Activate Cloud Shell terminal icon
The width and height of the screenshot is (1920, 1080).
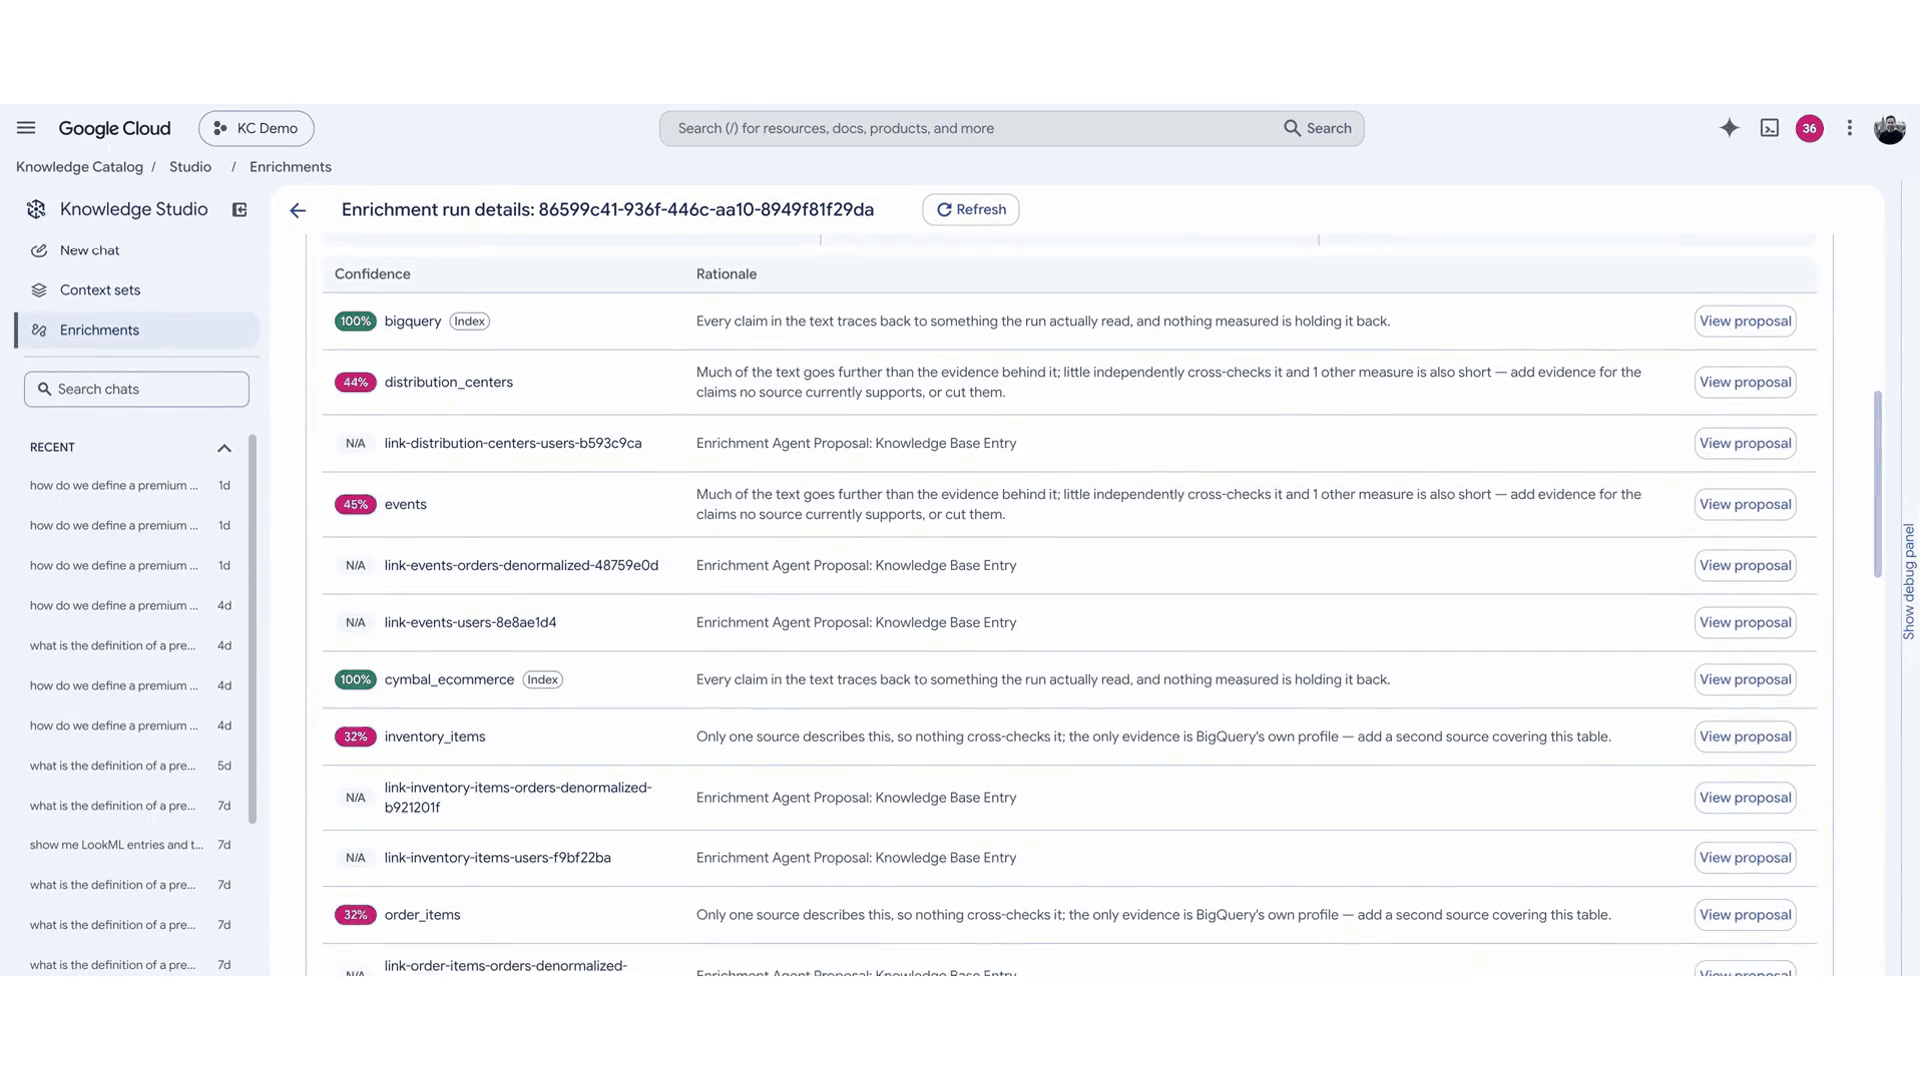[1769, 128]
